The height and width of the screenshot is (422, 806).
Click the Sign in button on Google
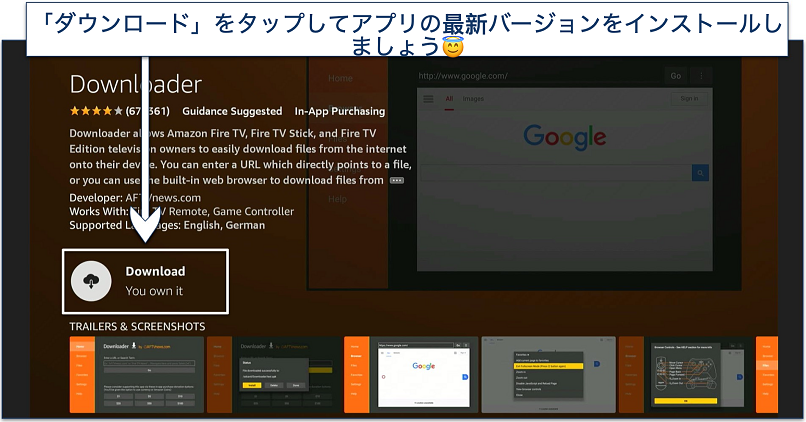[x=689, y=99]
